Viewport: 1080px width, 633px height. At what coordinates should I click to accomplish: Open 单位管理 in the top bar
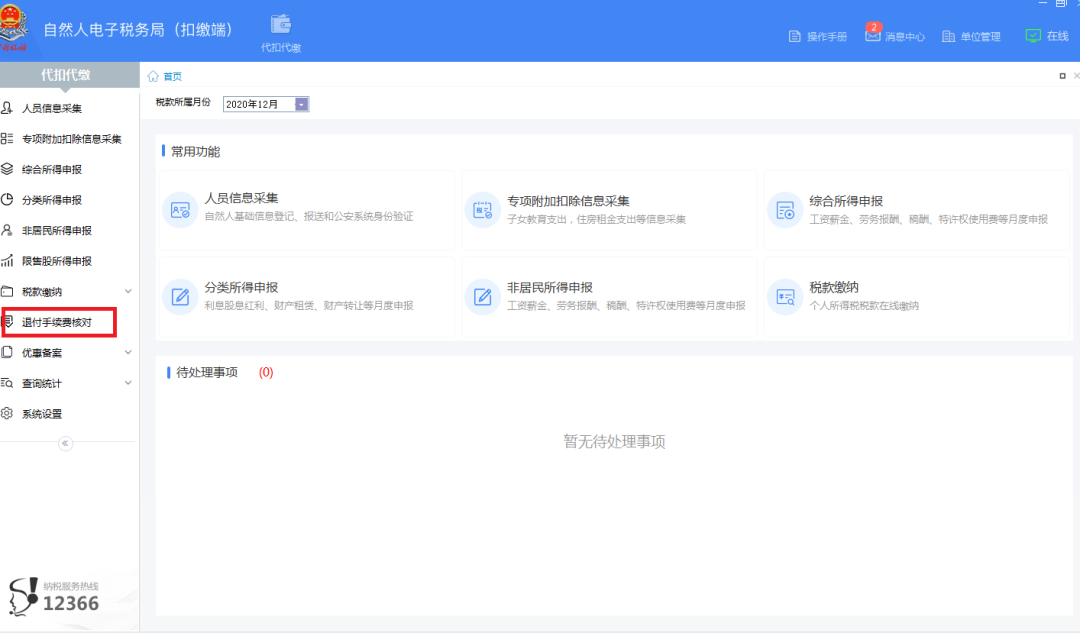[970, 36]
